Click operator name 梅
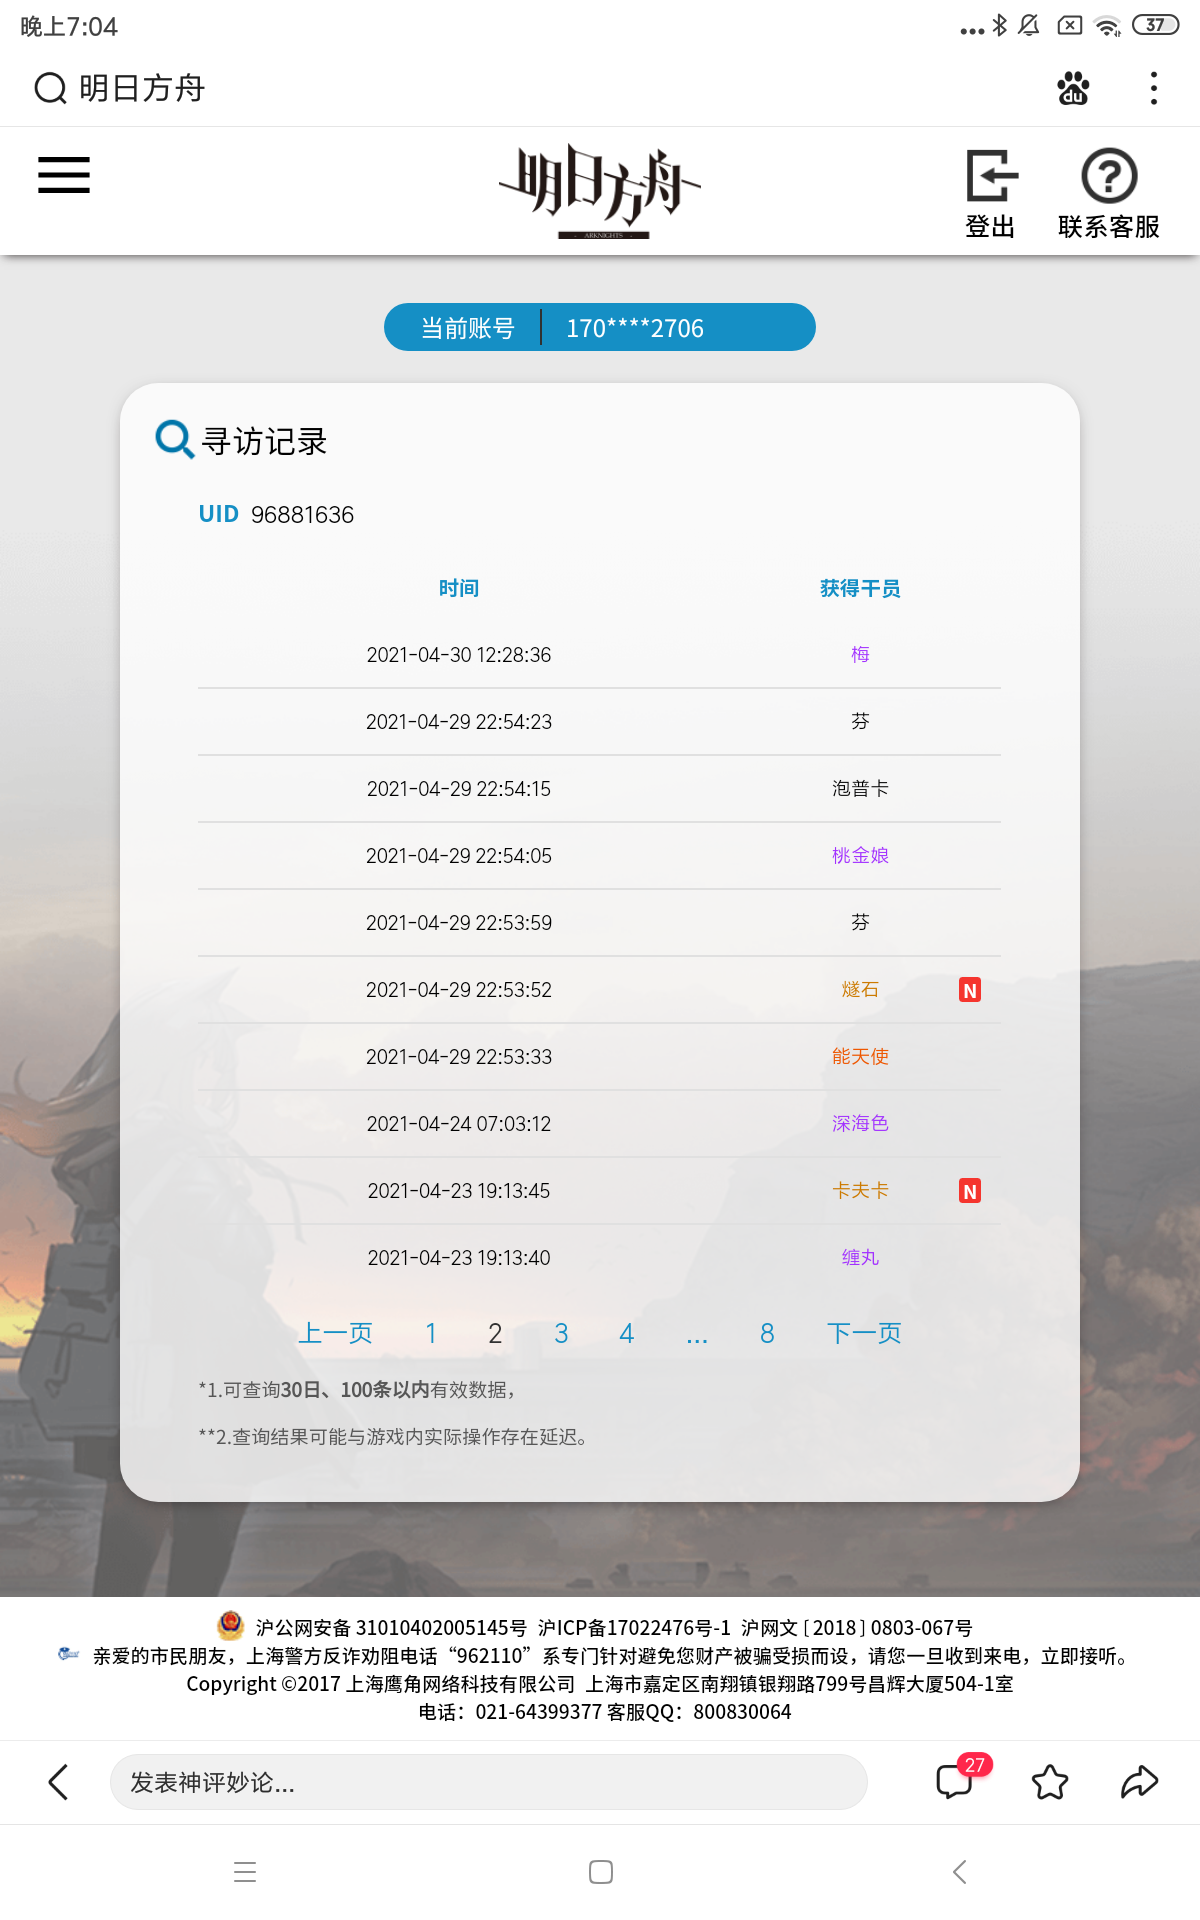 860,654
